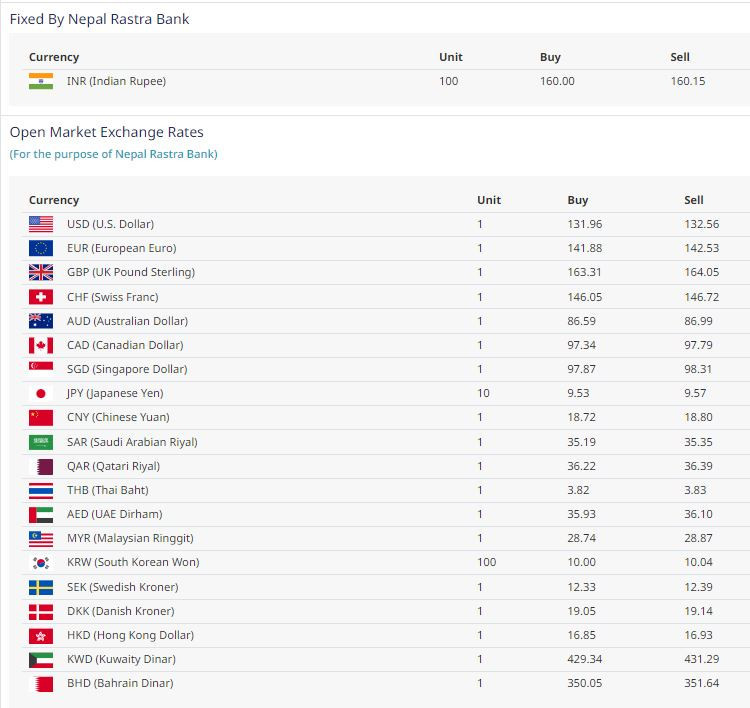Select 'EUR (European Euro)' currency name
750x708 pixels.
(x=121, y=248)
